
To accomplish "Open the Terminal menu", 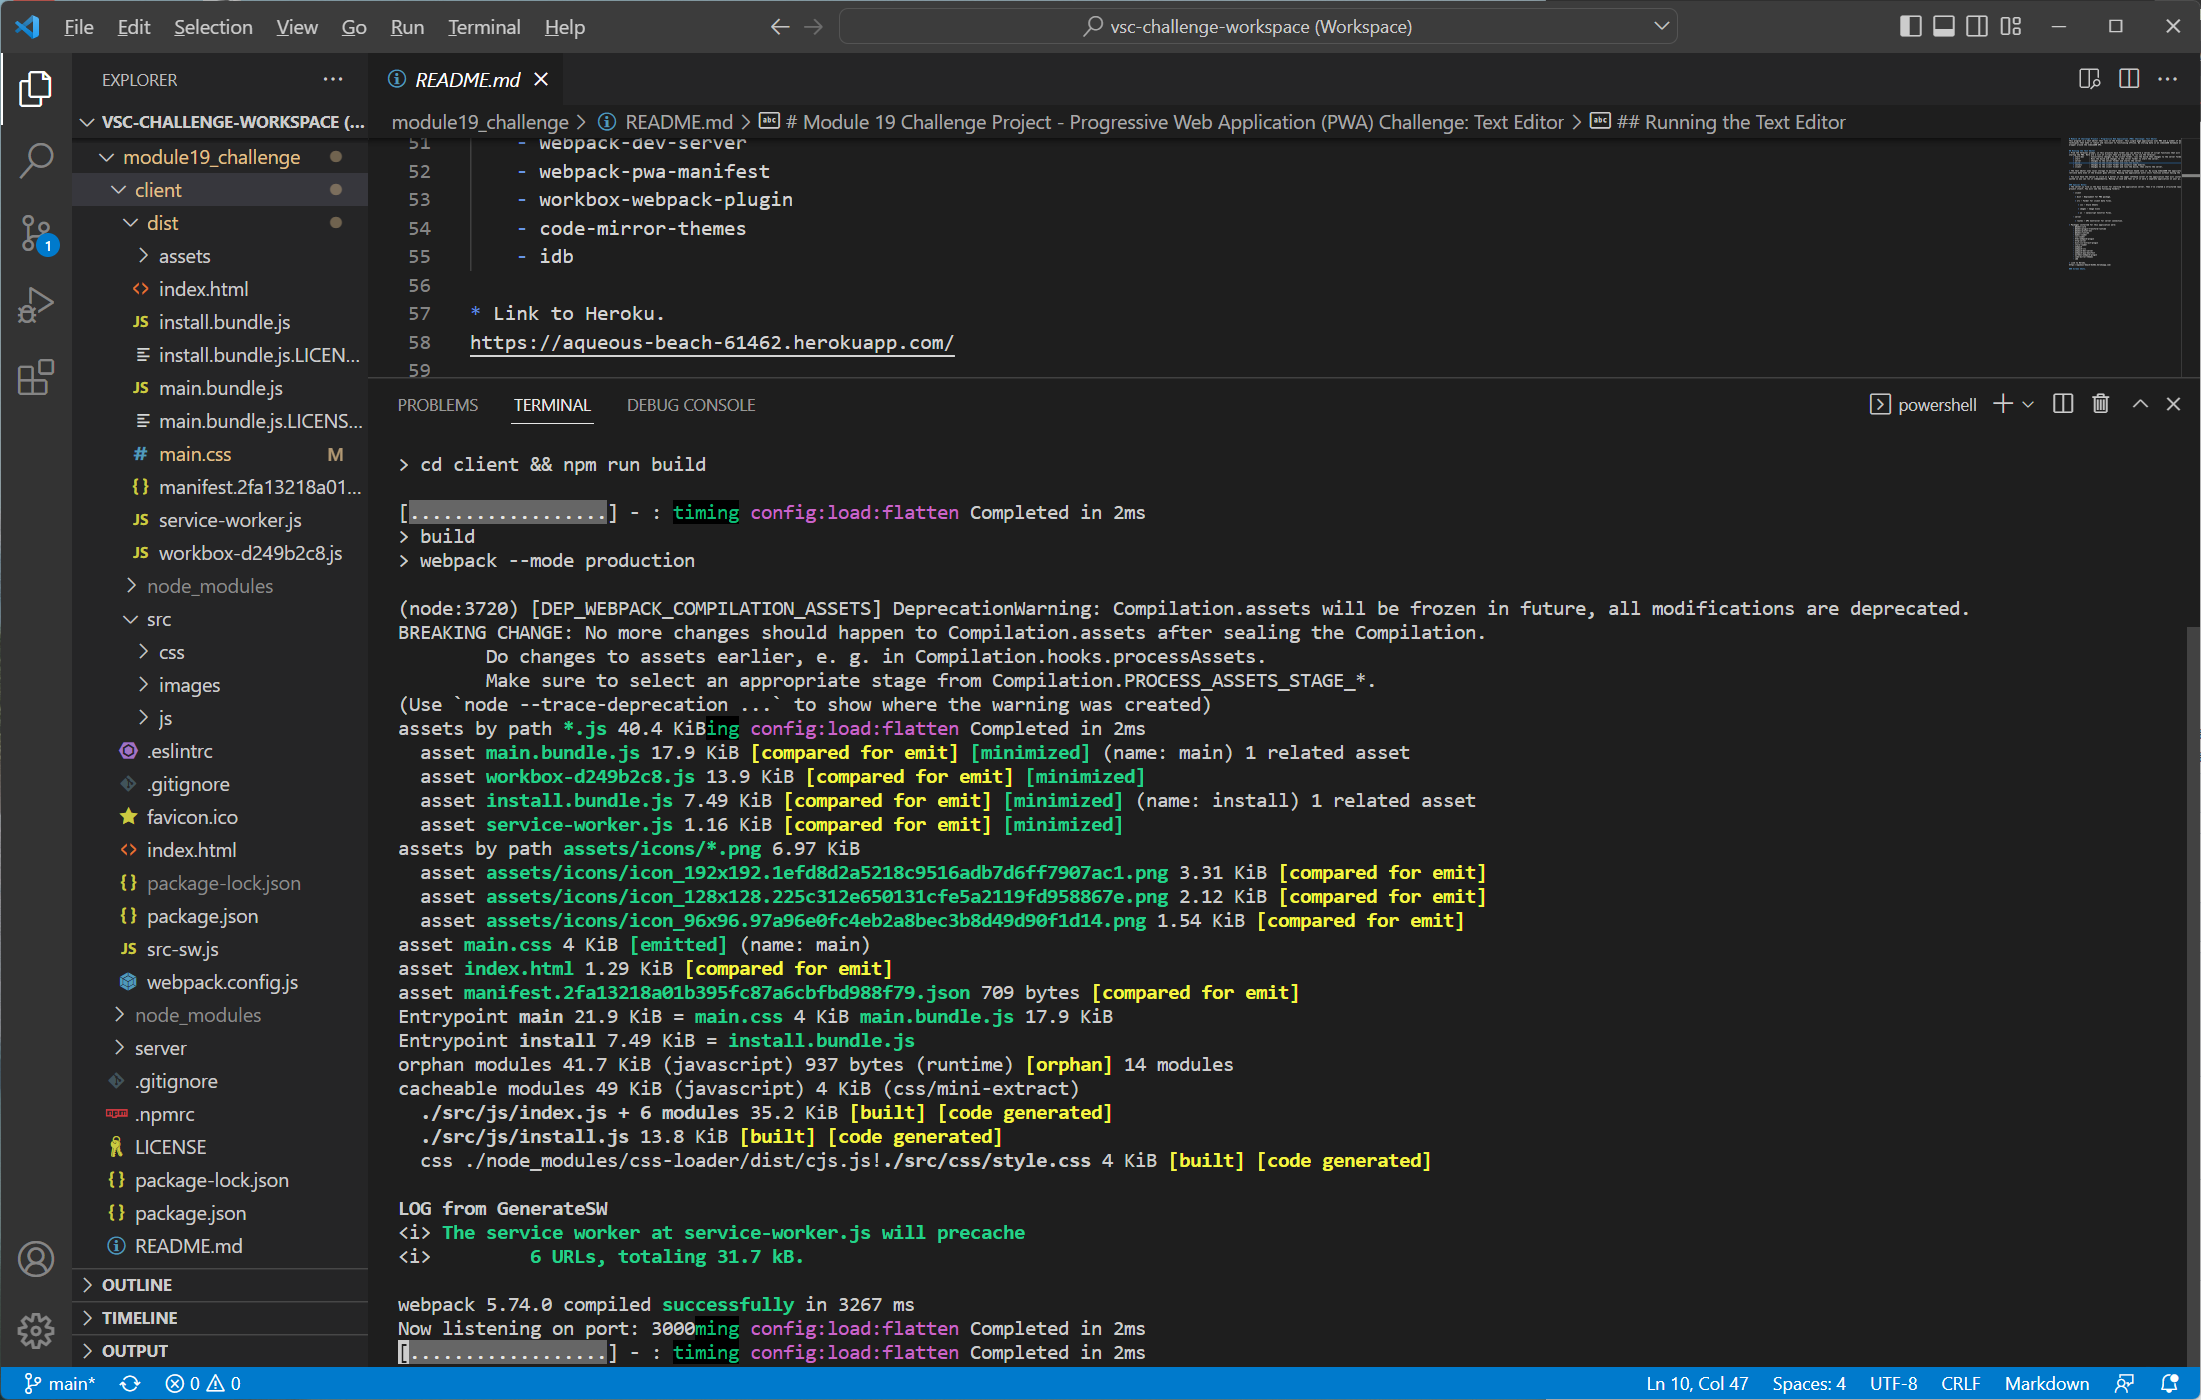I will coord(484,27).
